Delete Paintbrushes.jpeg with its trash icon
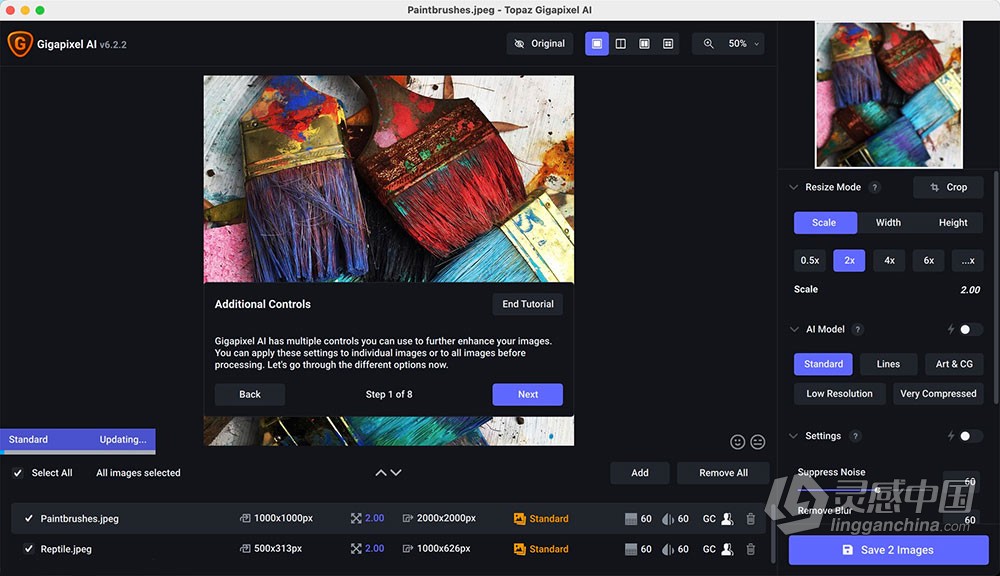The height and width of the screenshot is (576, 1000). 751,519
